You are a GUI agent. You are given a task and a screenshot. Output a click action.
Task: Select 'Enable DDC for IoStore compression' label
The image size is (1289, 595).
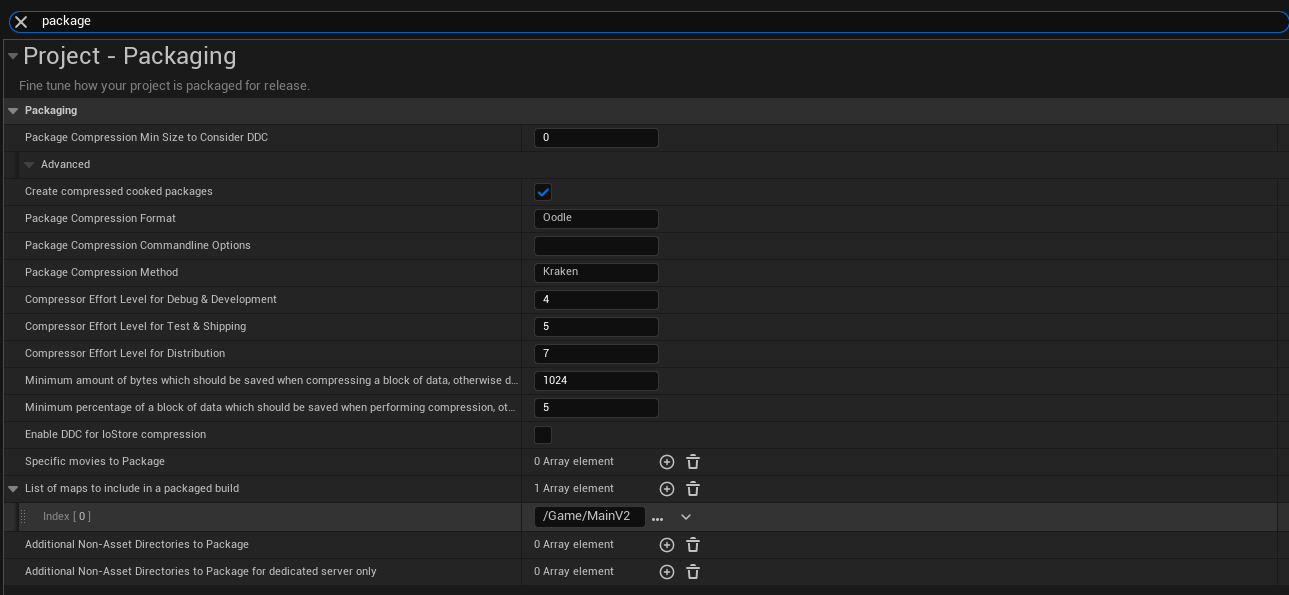pos(115,435)
